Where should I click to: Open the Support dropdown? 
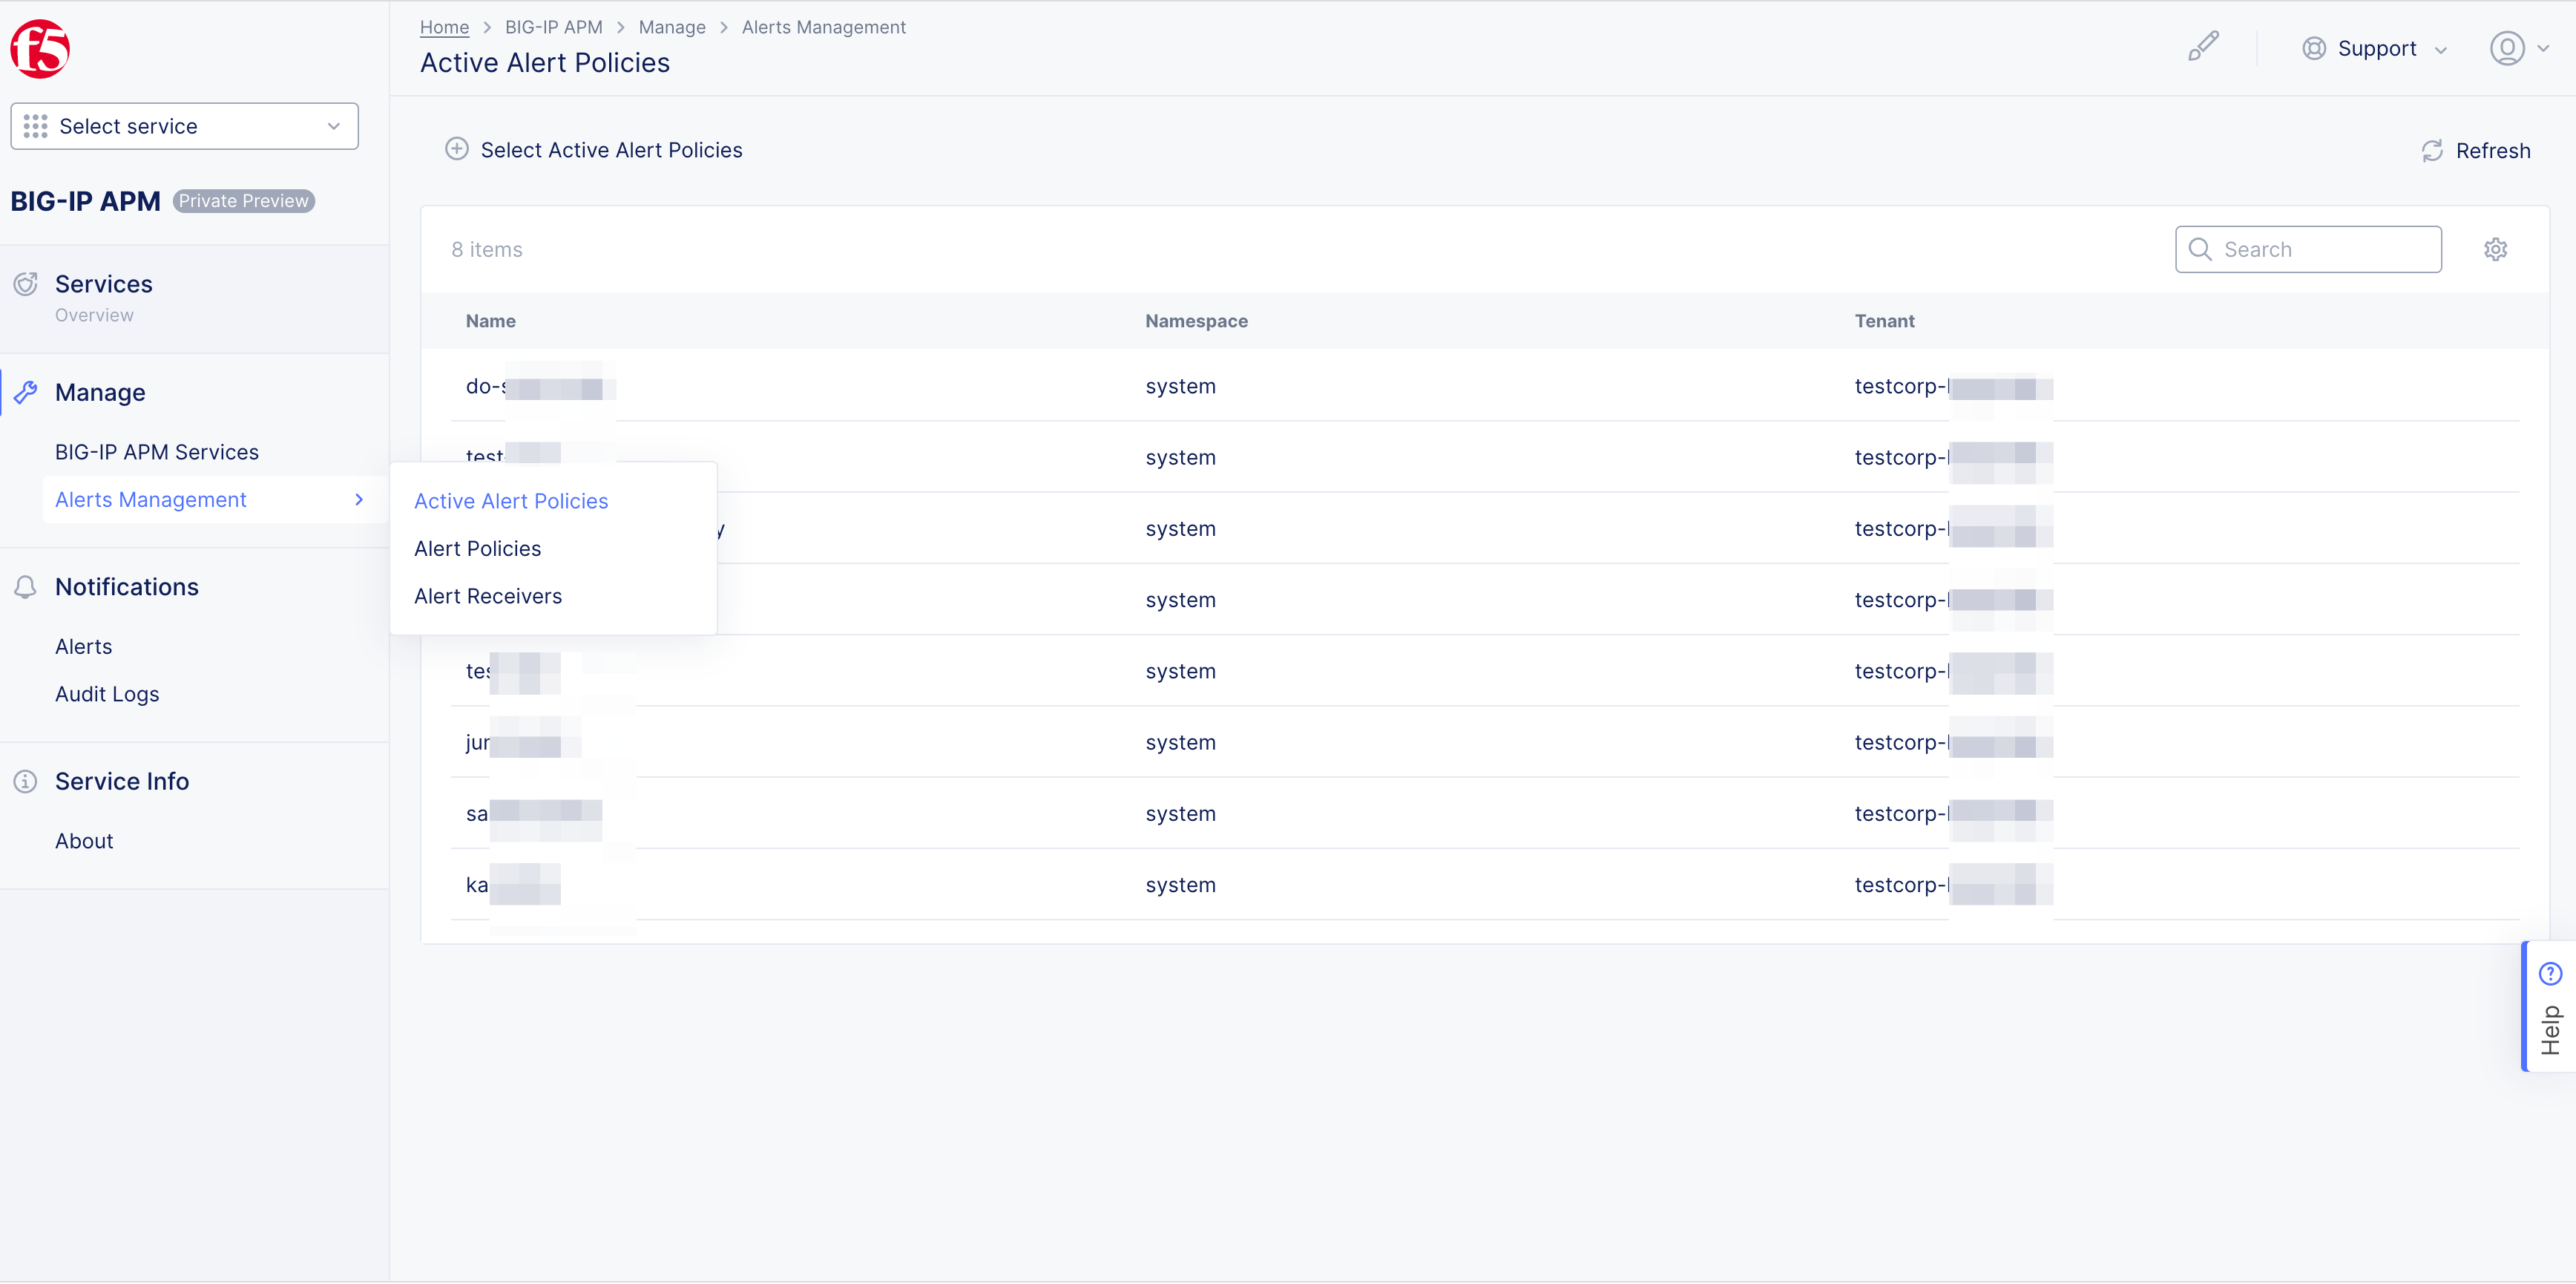pos(2375,48)
